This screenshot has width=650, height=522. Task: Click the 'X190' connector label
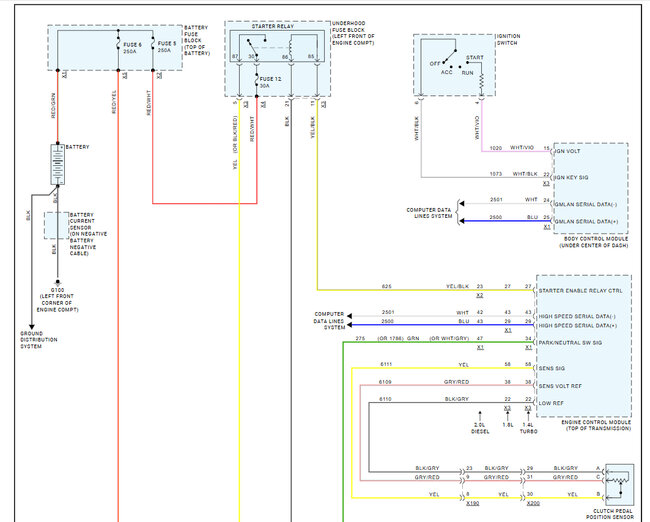click(x=473, y=503)
